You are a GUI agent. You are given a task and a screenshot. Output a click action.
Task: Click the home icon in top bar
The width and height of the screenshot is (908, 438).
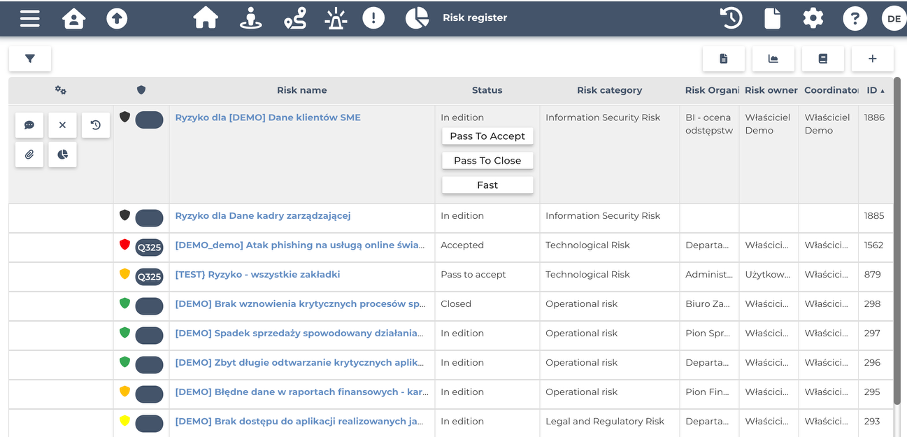click(x=205, y=18)
